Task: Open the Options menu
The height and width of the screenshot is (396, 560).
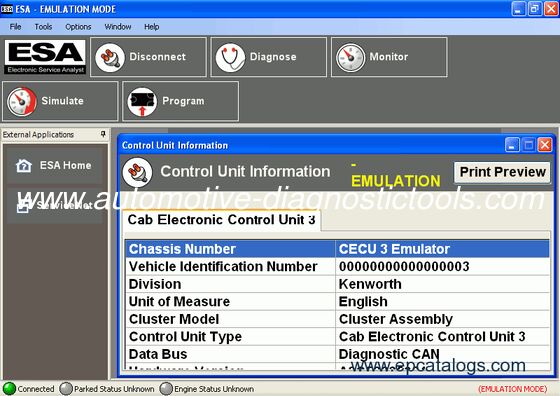Action: pyautogui.click(x=78, y=27)
